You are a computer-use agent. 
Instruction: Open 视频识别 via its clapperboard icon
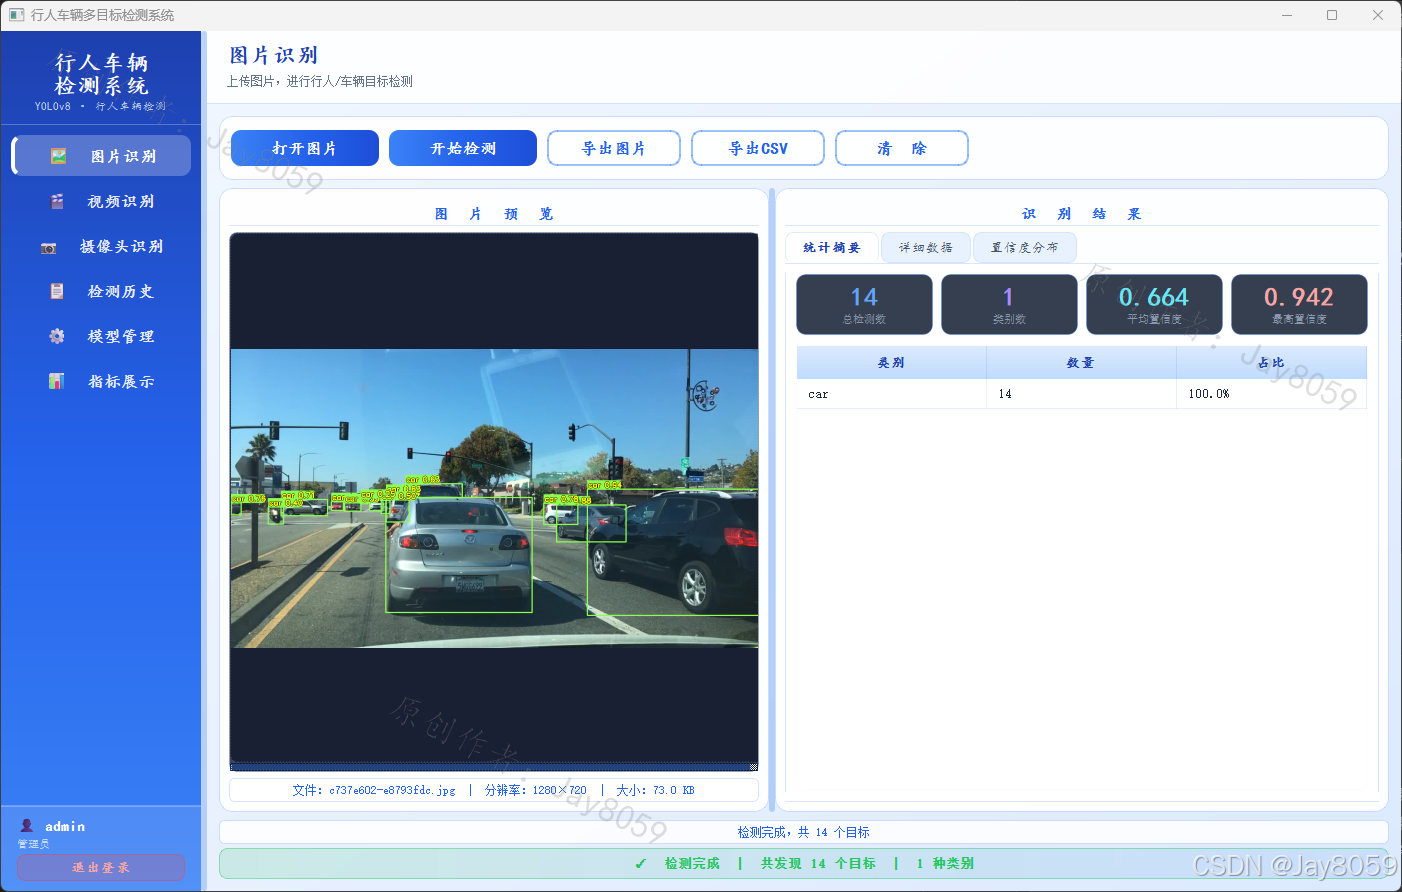(57, 201)
